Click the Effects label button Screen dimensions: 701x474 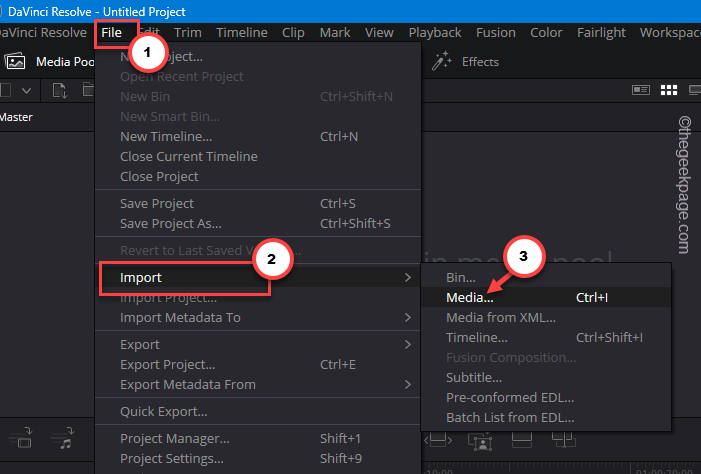pos(480,62)
